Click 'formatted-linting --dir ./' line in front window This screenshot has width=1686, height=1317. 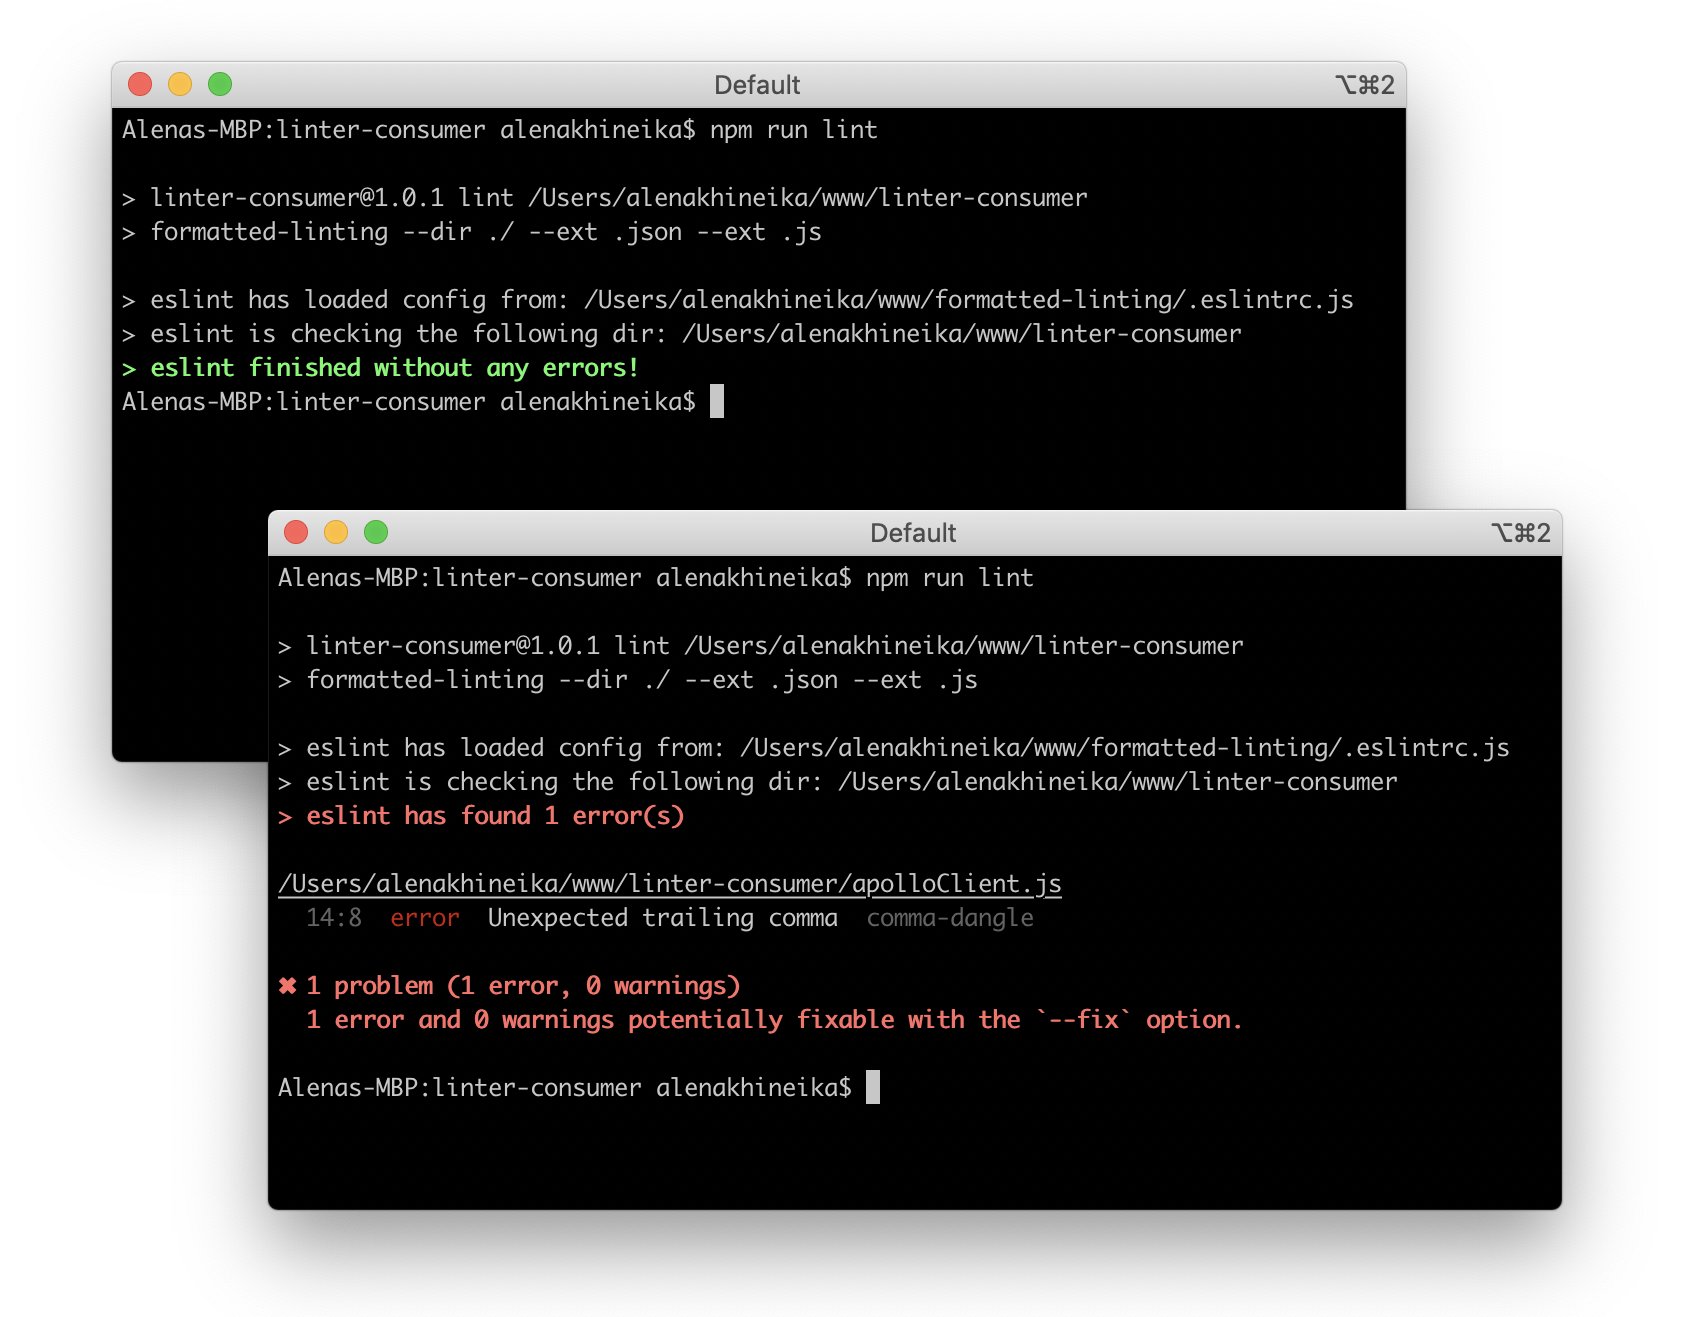[x=628, y=680]
